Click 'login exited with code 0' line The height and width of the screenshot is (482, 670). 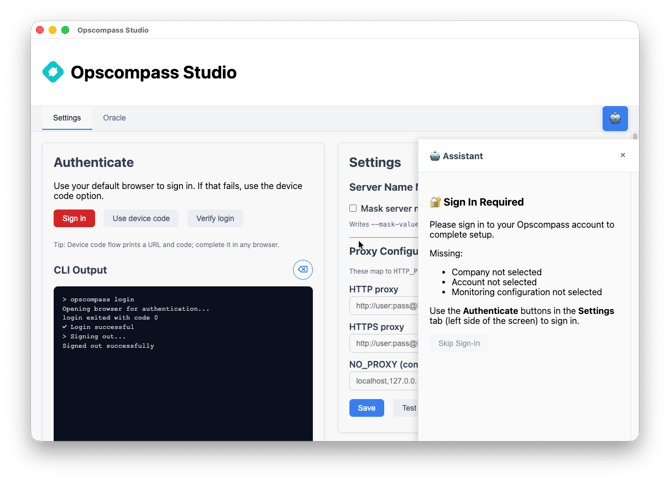tap(110, 317)
